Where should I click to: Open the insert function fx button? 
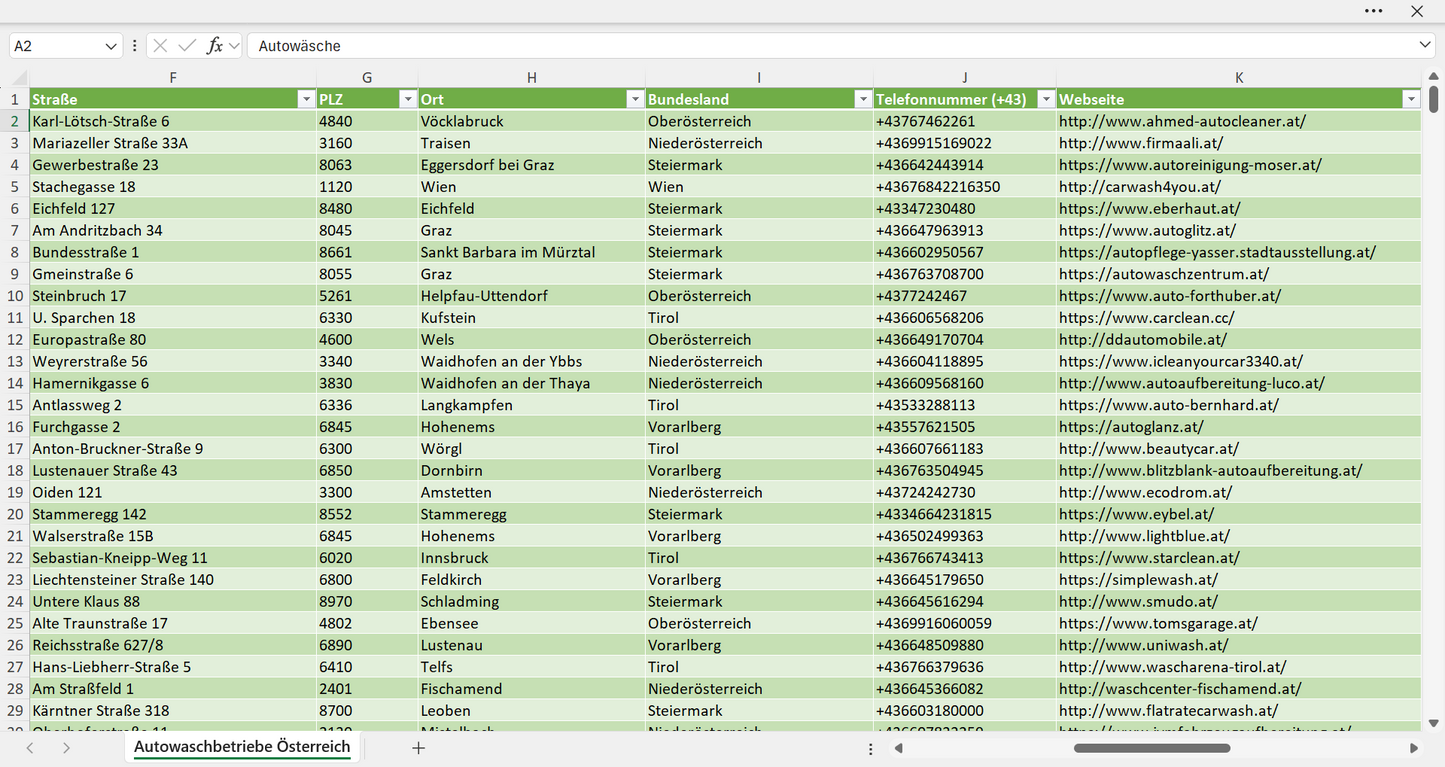(x=214, y=46)
